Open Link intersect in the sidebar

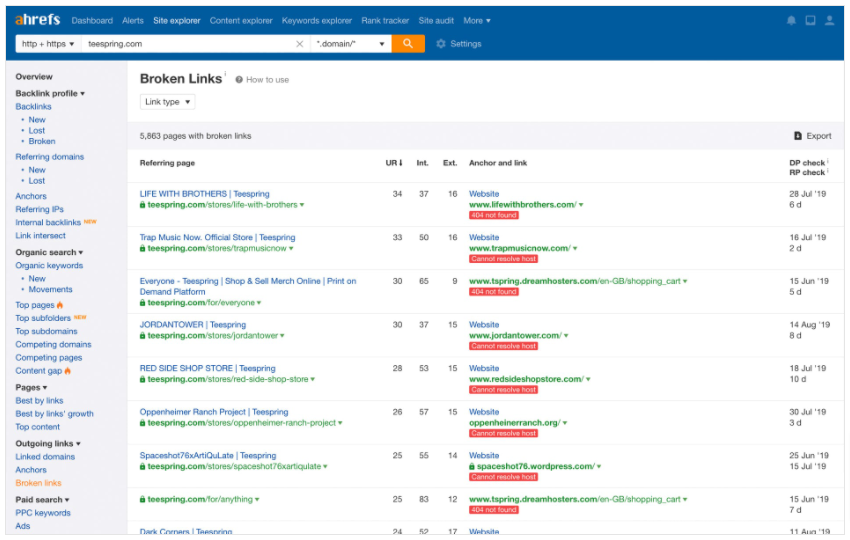pos(41,235)
